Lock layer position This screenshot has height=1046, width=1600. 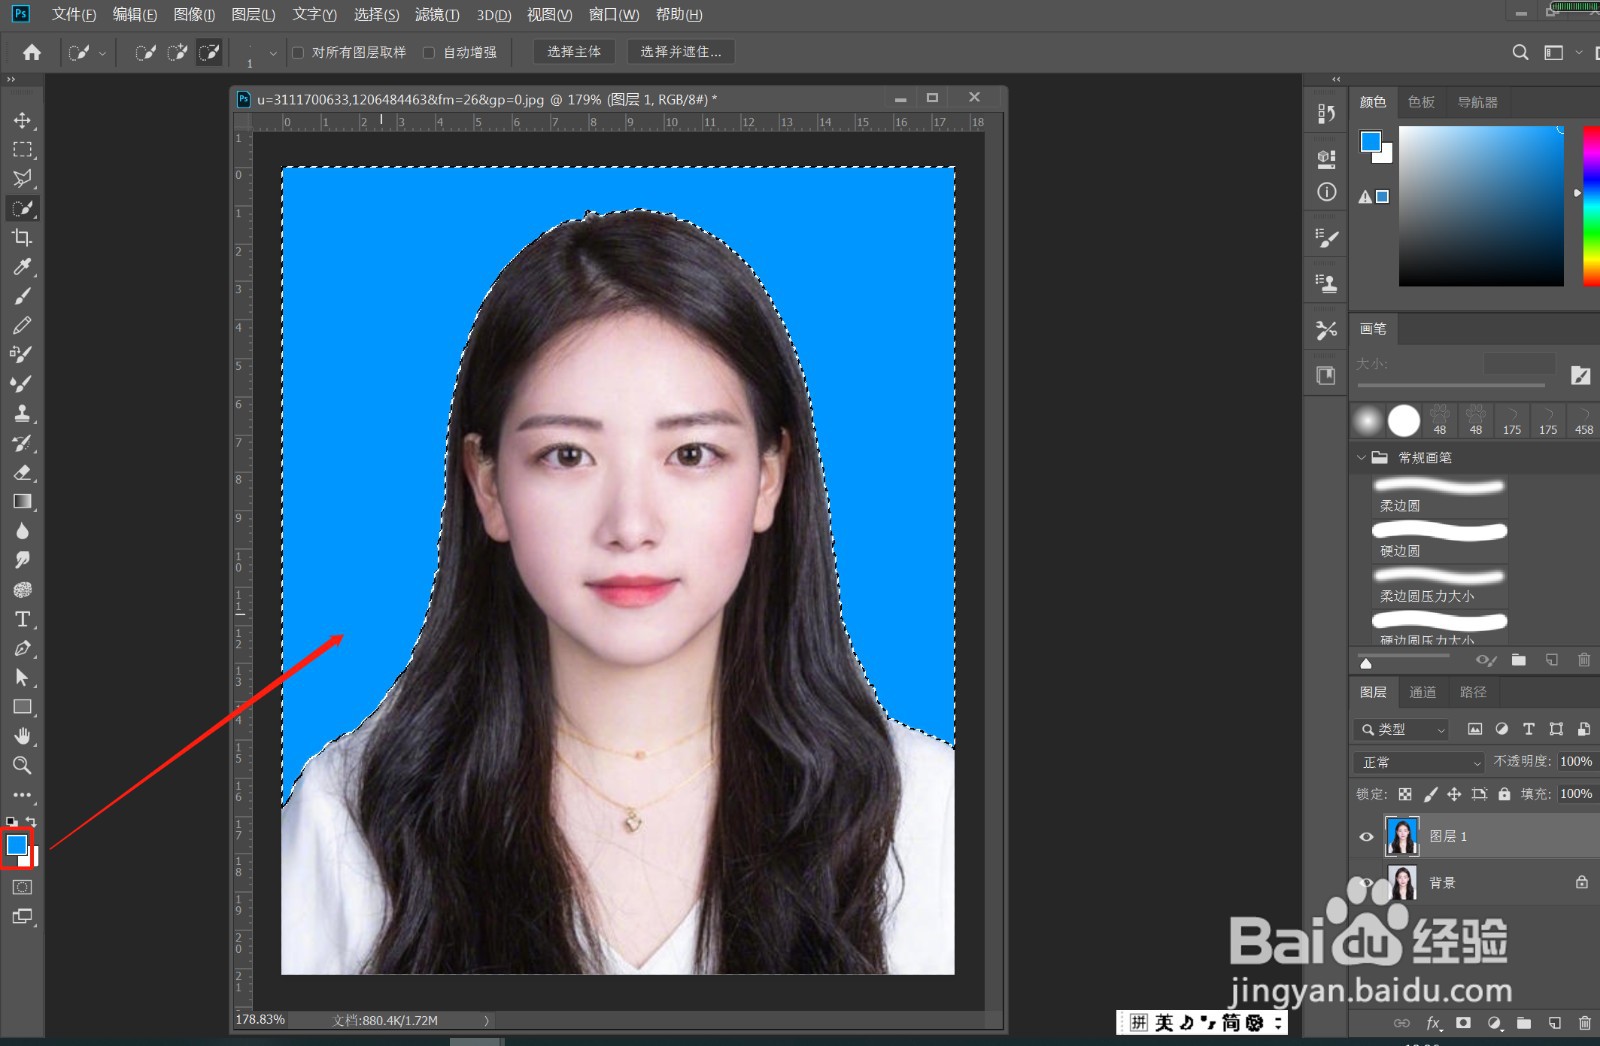[1454, 794]
